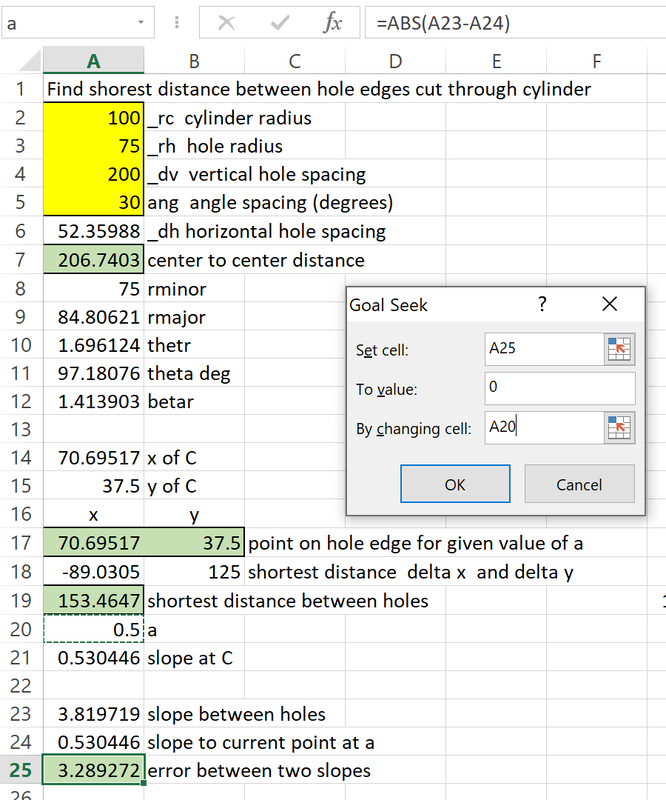666x800 pixels.
Task: Click the Goal Seek help question mark
Action: pos(542,303)
